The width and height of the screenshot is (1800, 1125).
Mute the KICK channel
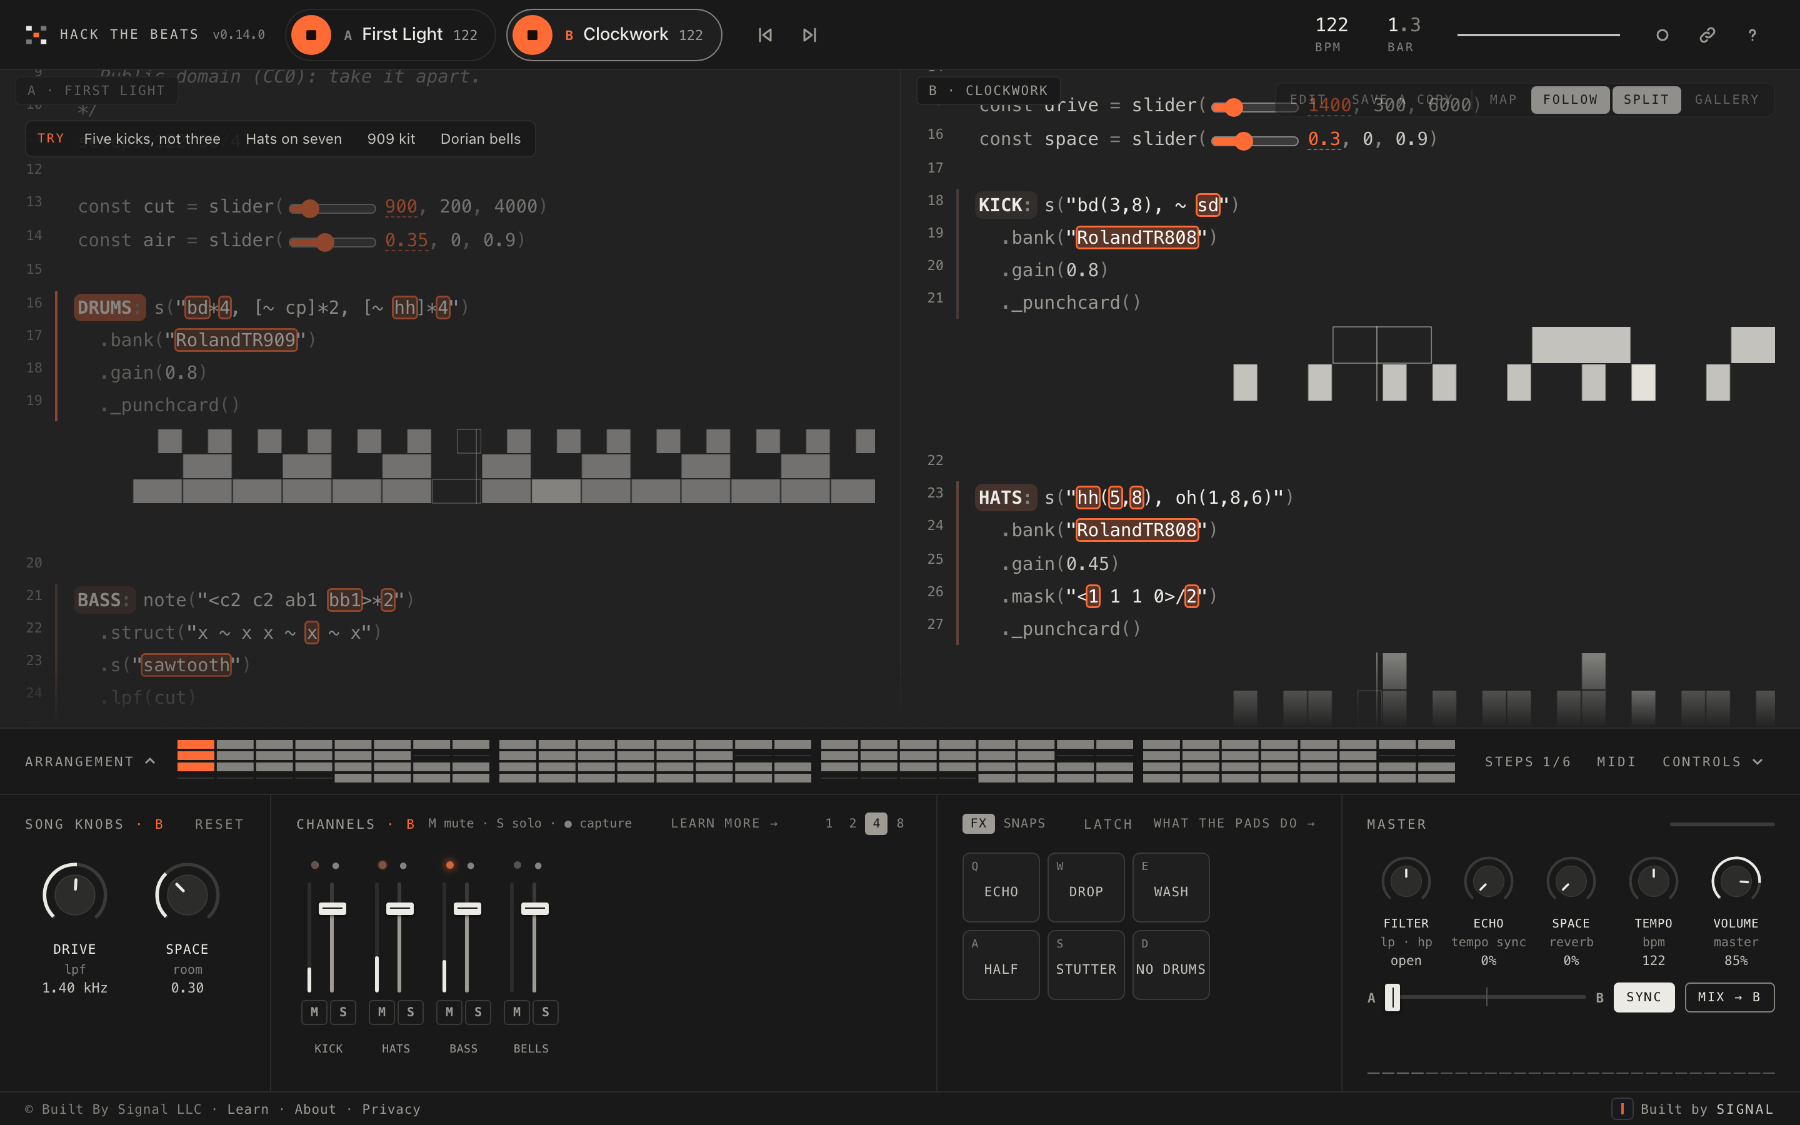[x=314, y=1012]
